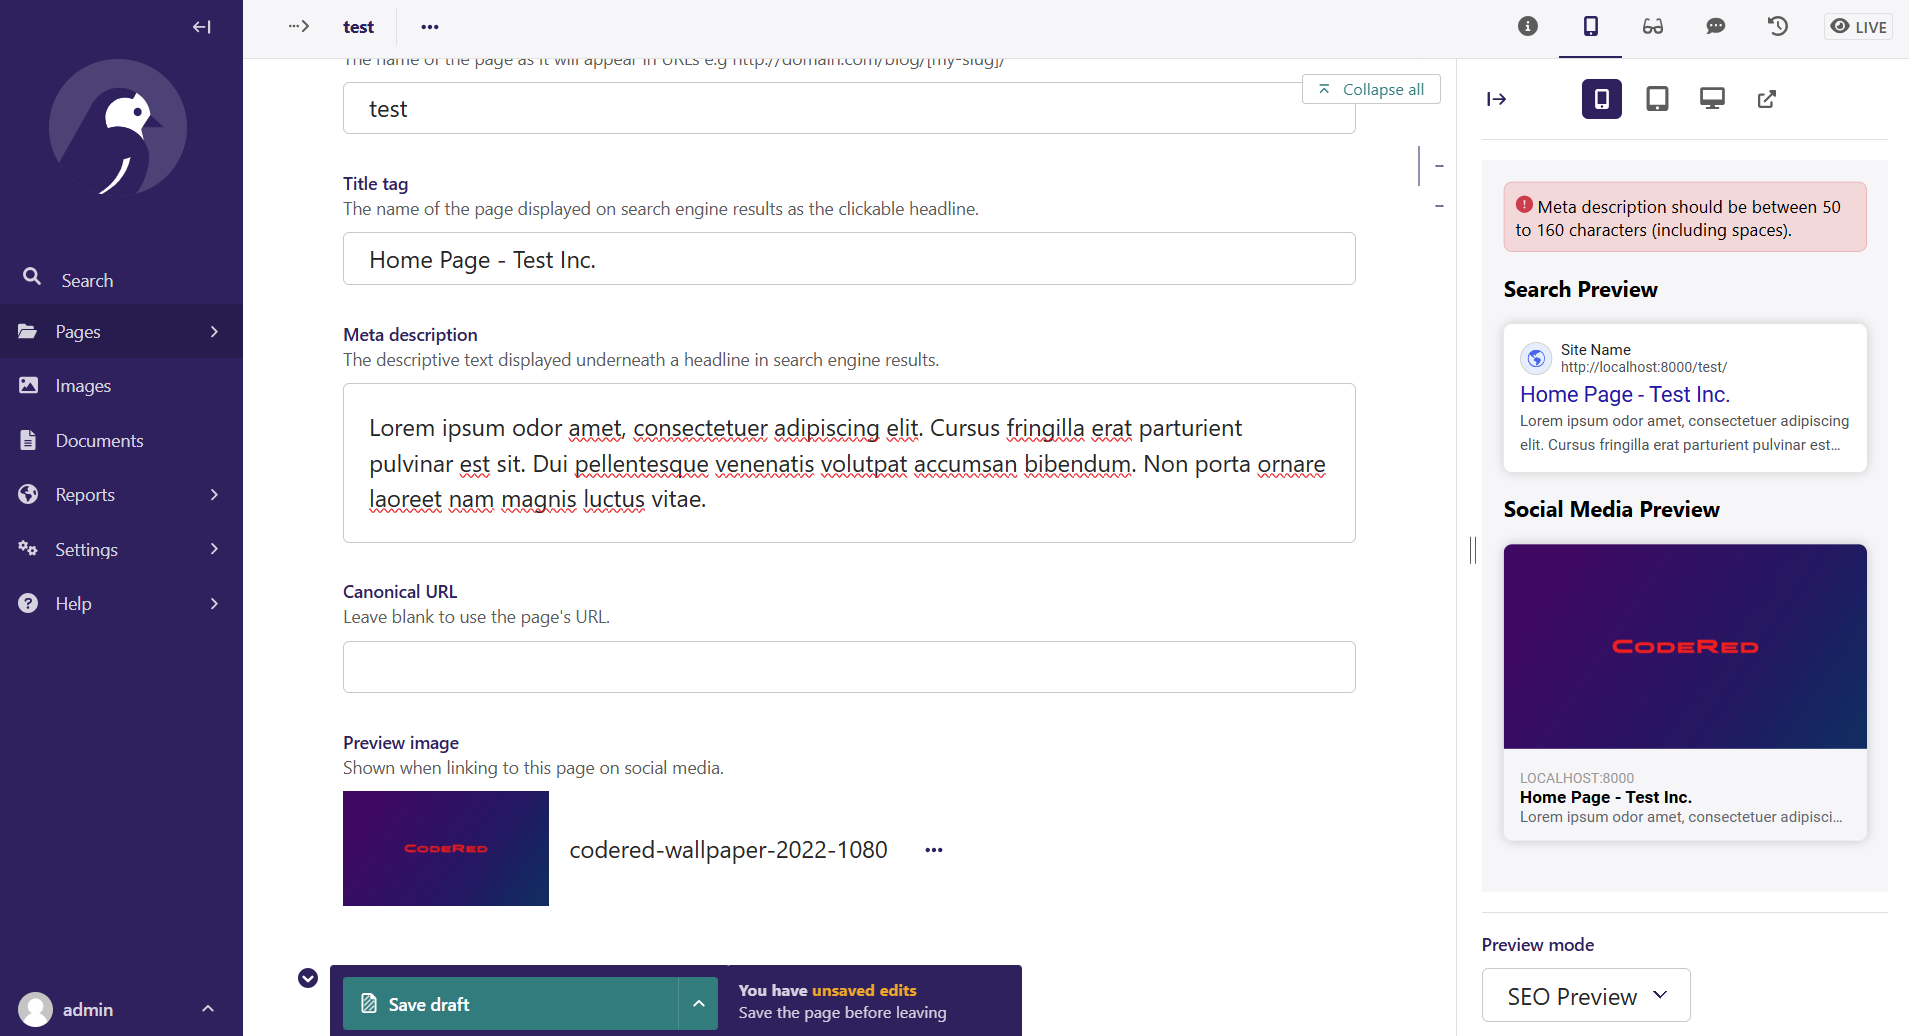This screenshot has width=1909, height=1036.
Task: Select the mobile preview tab
Action: pos(1601,99)
